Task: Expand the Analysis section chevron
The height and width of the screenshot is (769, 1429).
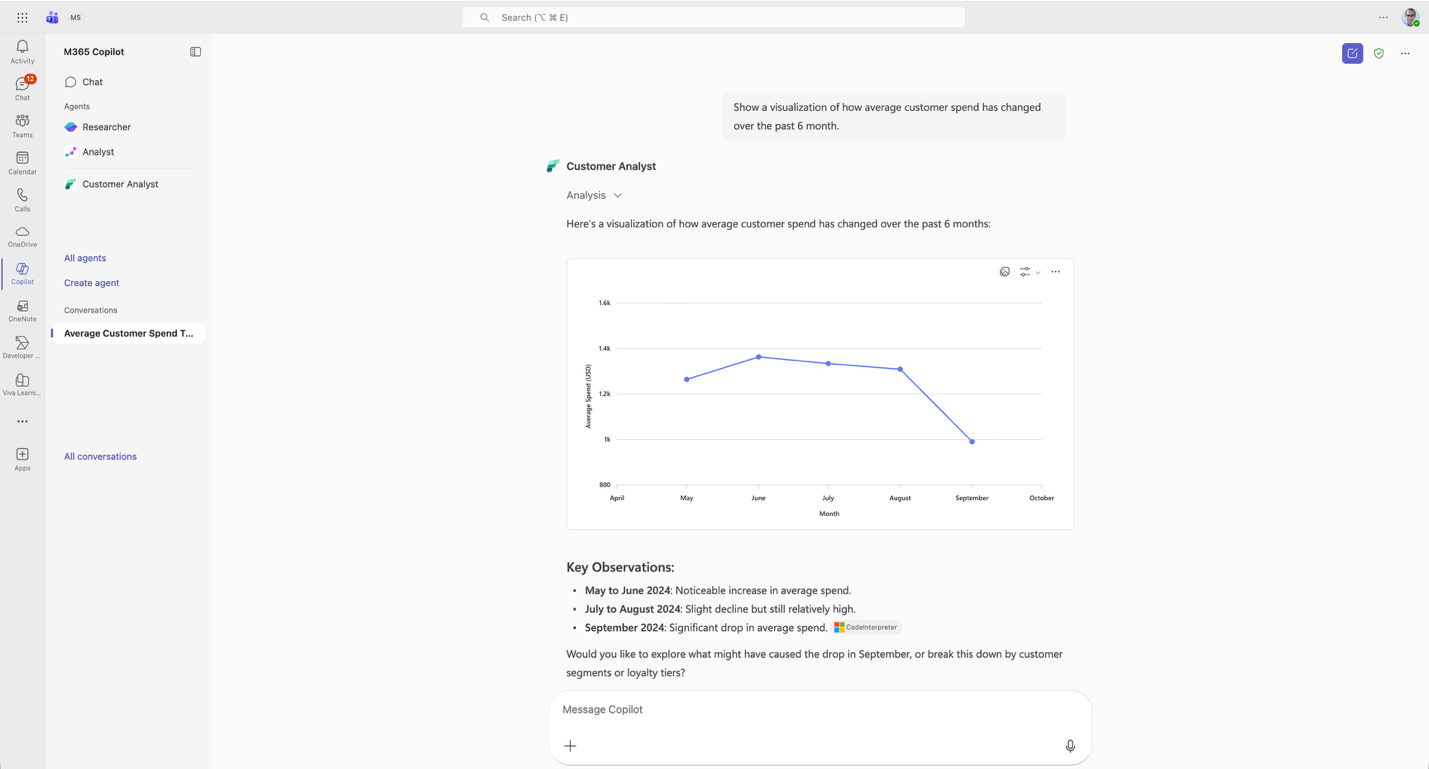Action: pyautogui.click(x=617, y=195)
